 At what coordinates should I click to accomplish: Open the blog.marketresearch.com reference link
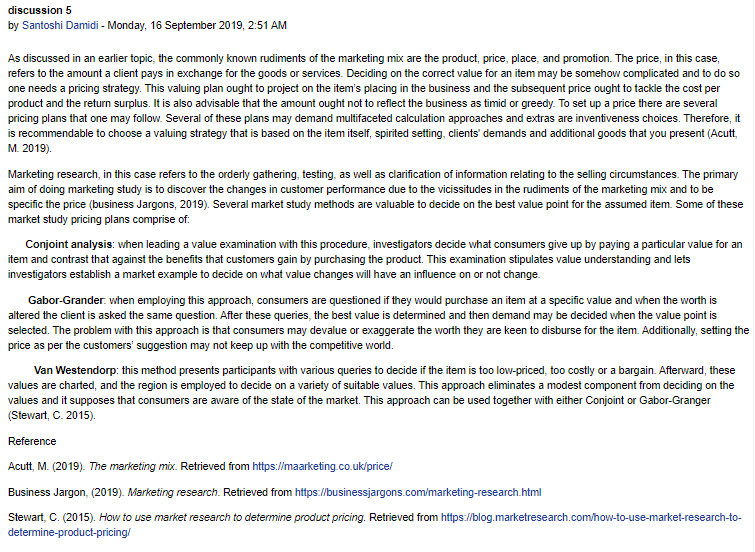591,517
